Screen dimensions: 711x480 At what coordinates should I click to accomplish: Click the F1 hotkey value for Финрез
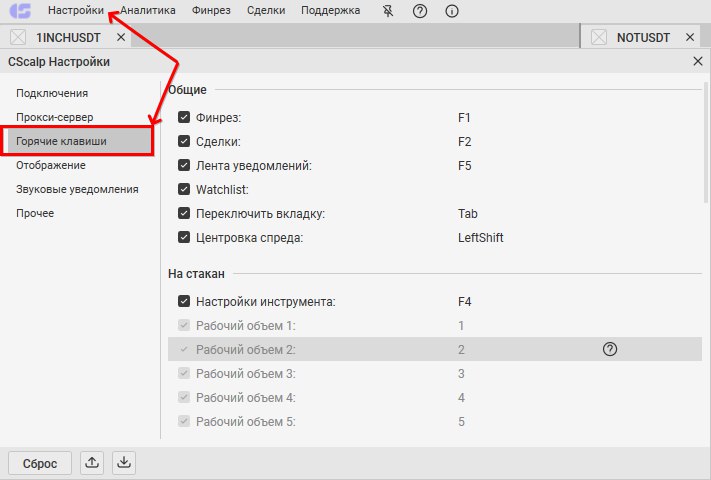pyautogui.click(x=464, y=118)
